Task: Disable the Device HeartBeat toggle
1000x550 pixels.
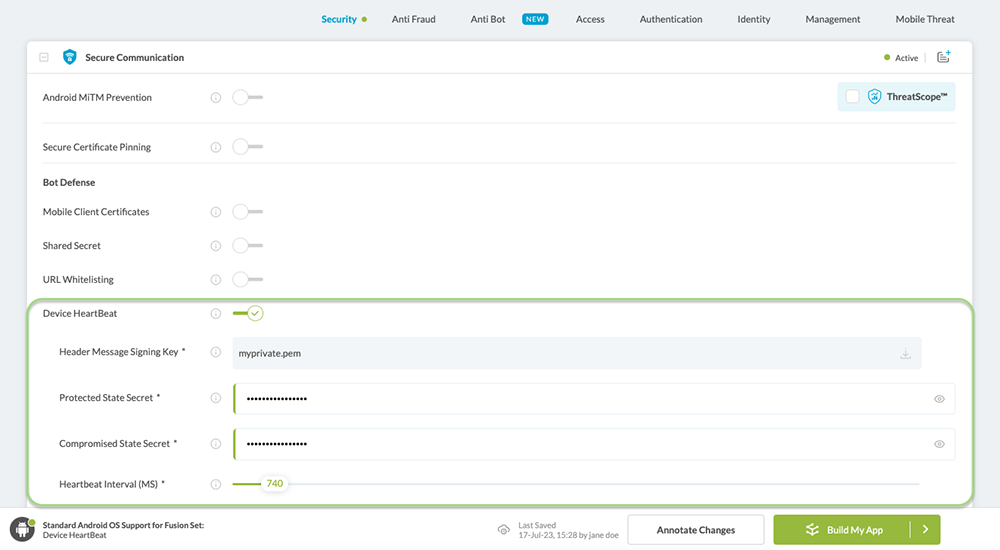Action: 248,314
